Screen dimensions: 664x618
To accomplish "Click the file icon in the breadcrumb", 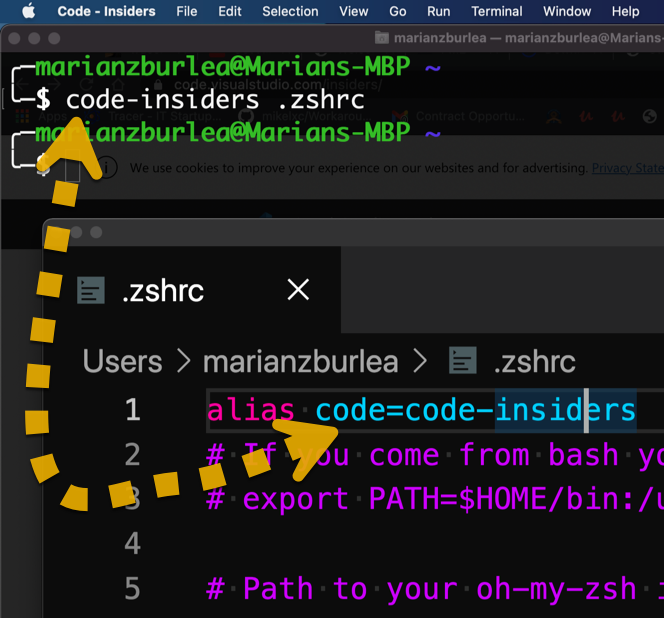I will coord(462,360).
